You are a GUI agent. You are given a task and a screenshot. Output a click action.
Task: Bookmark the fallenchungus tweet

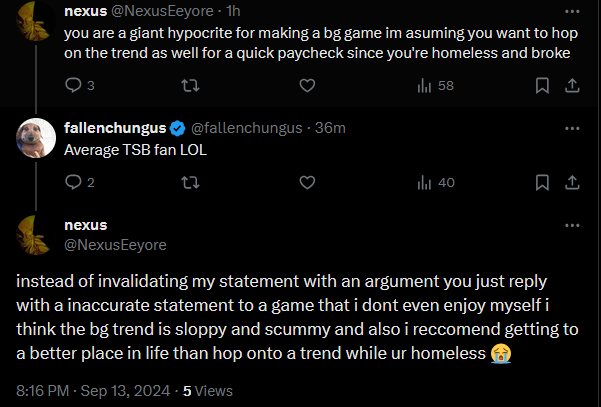(x=542, y=182)
